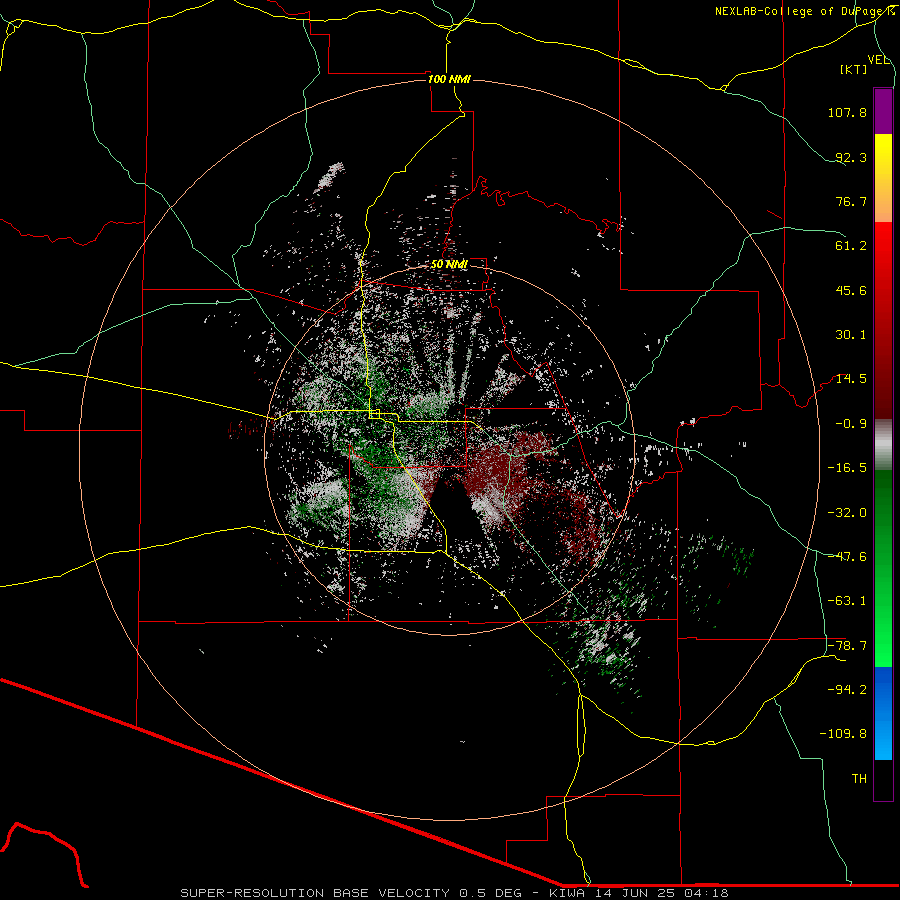The width and height of the screenshot is (900, 900).
Task: Select the 61.2 velocity scale value
Action: (x=851, y=246)
